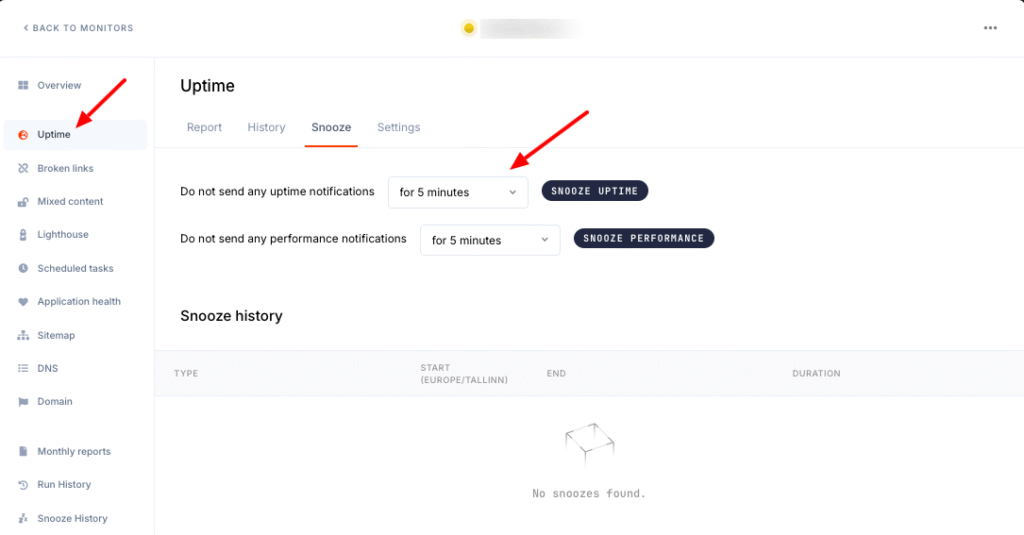Click the Sitemap hierarchy icon

coord(23,335)
